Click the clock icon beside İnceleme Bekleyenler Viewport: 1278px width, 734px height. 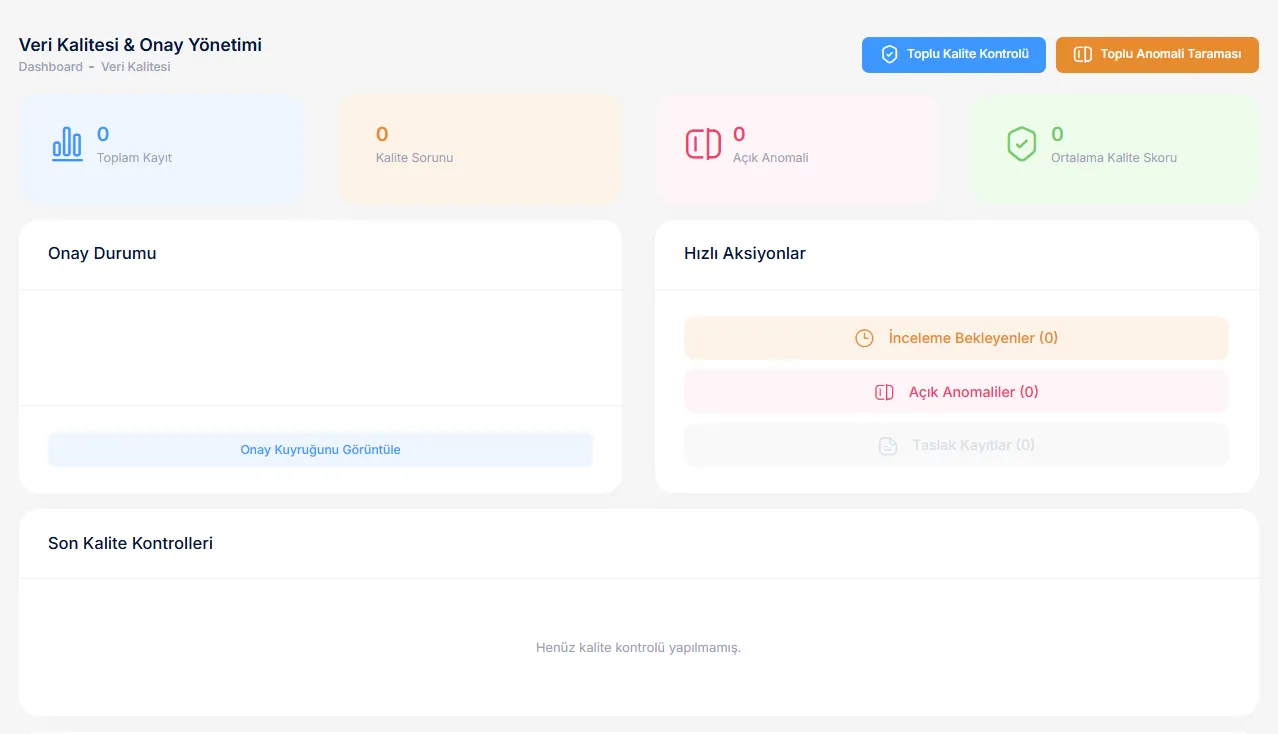click(x=864, y=338)
